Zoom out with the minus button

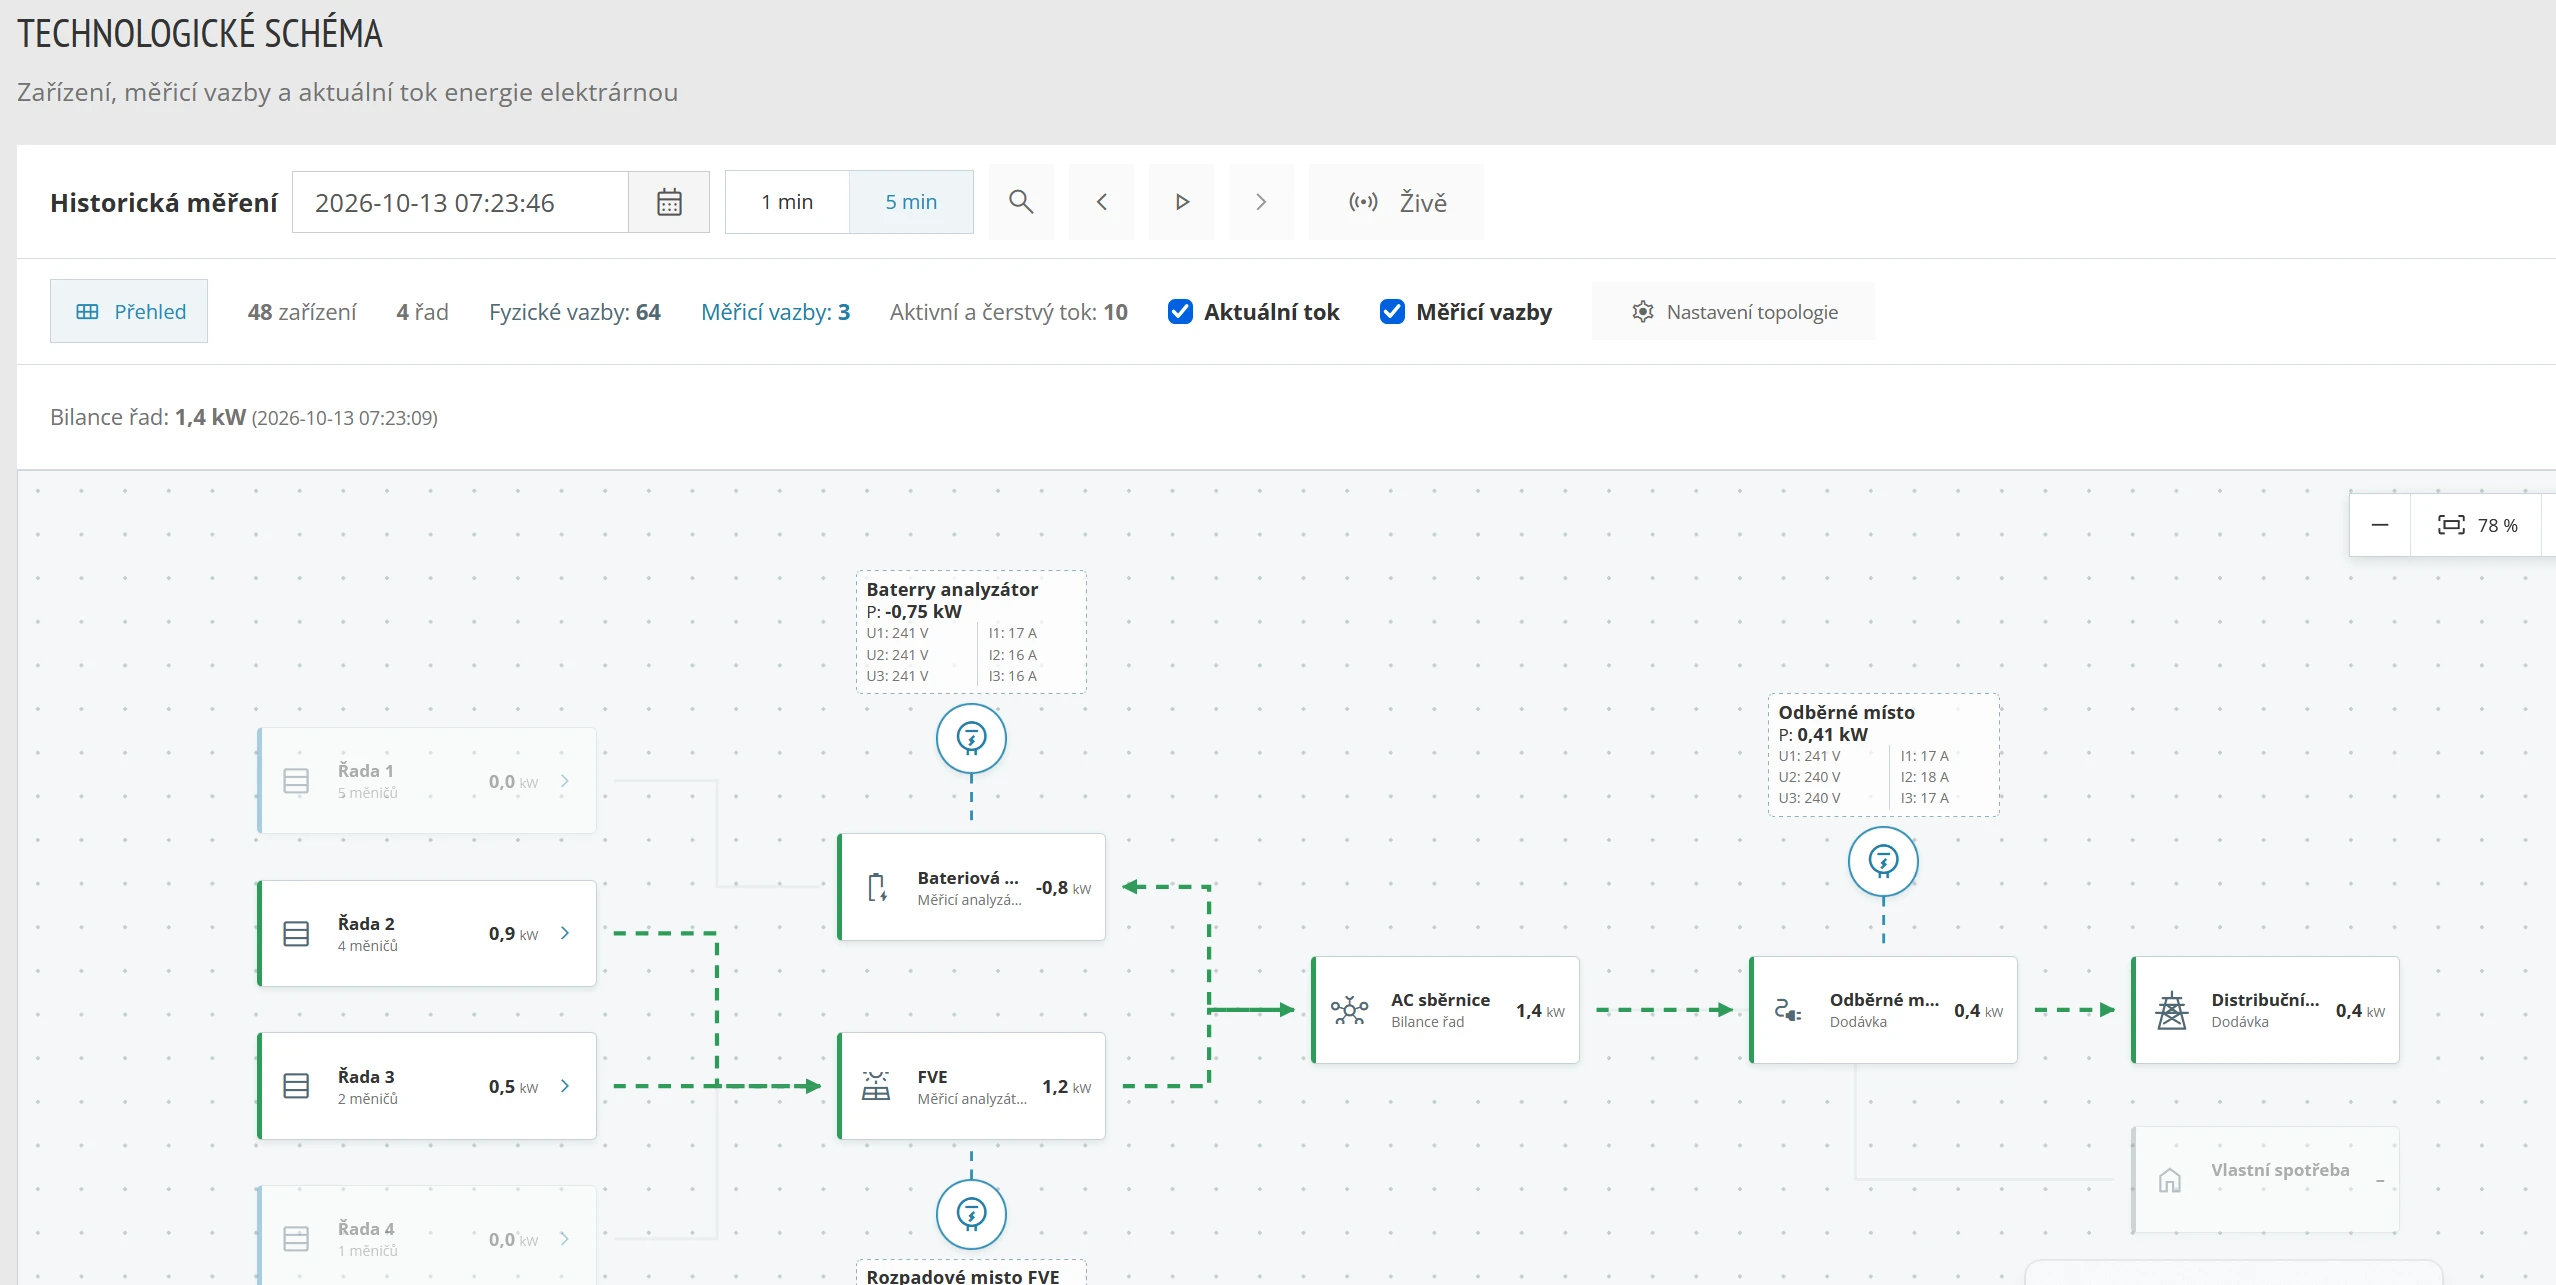point(2380,525)
